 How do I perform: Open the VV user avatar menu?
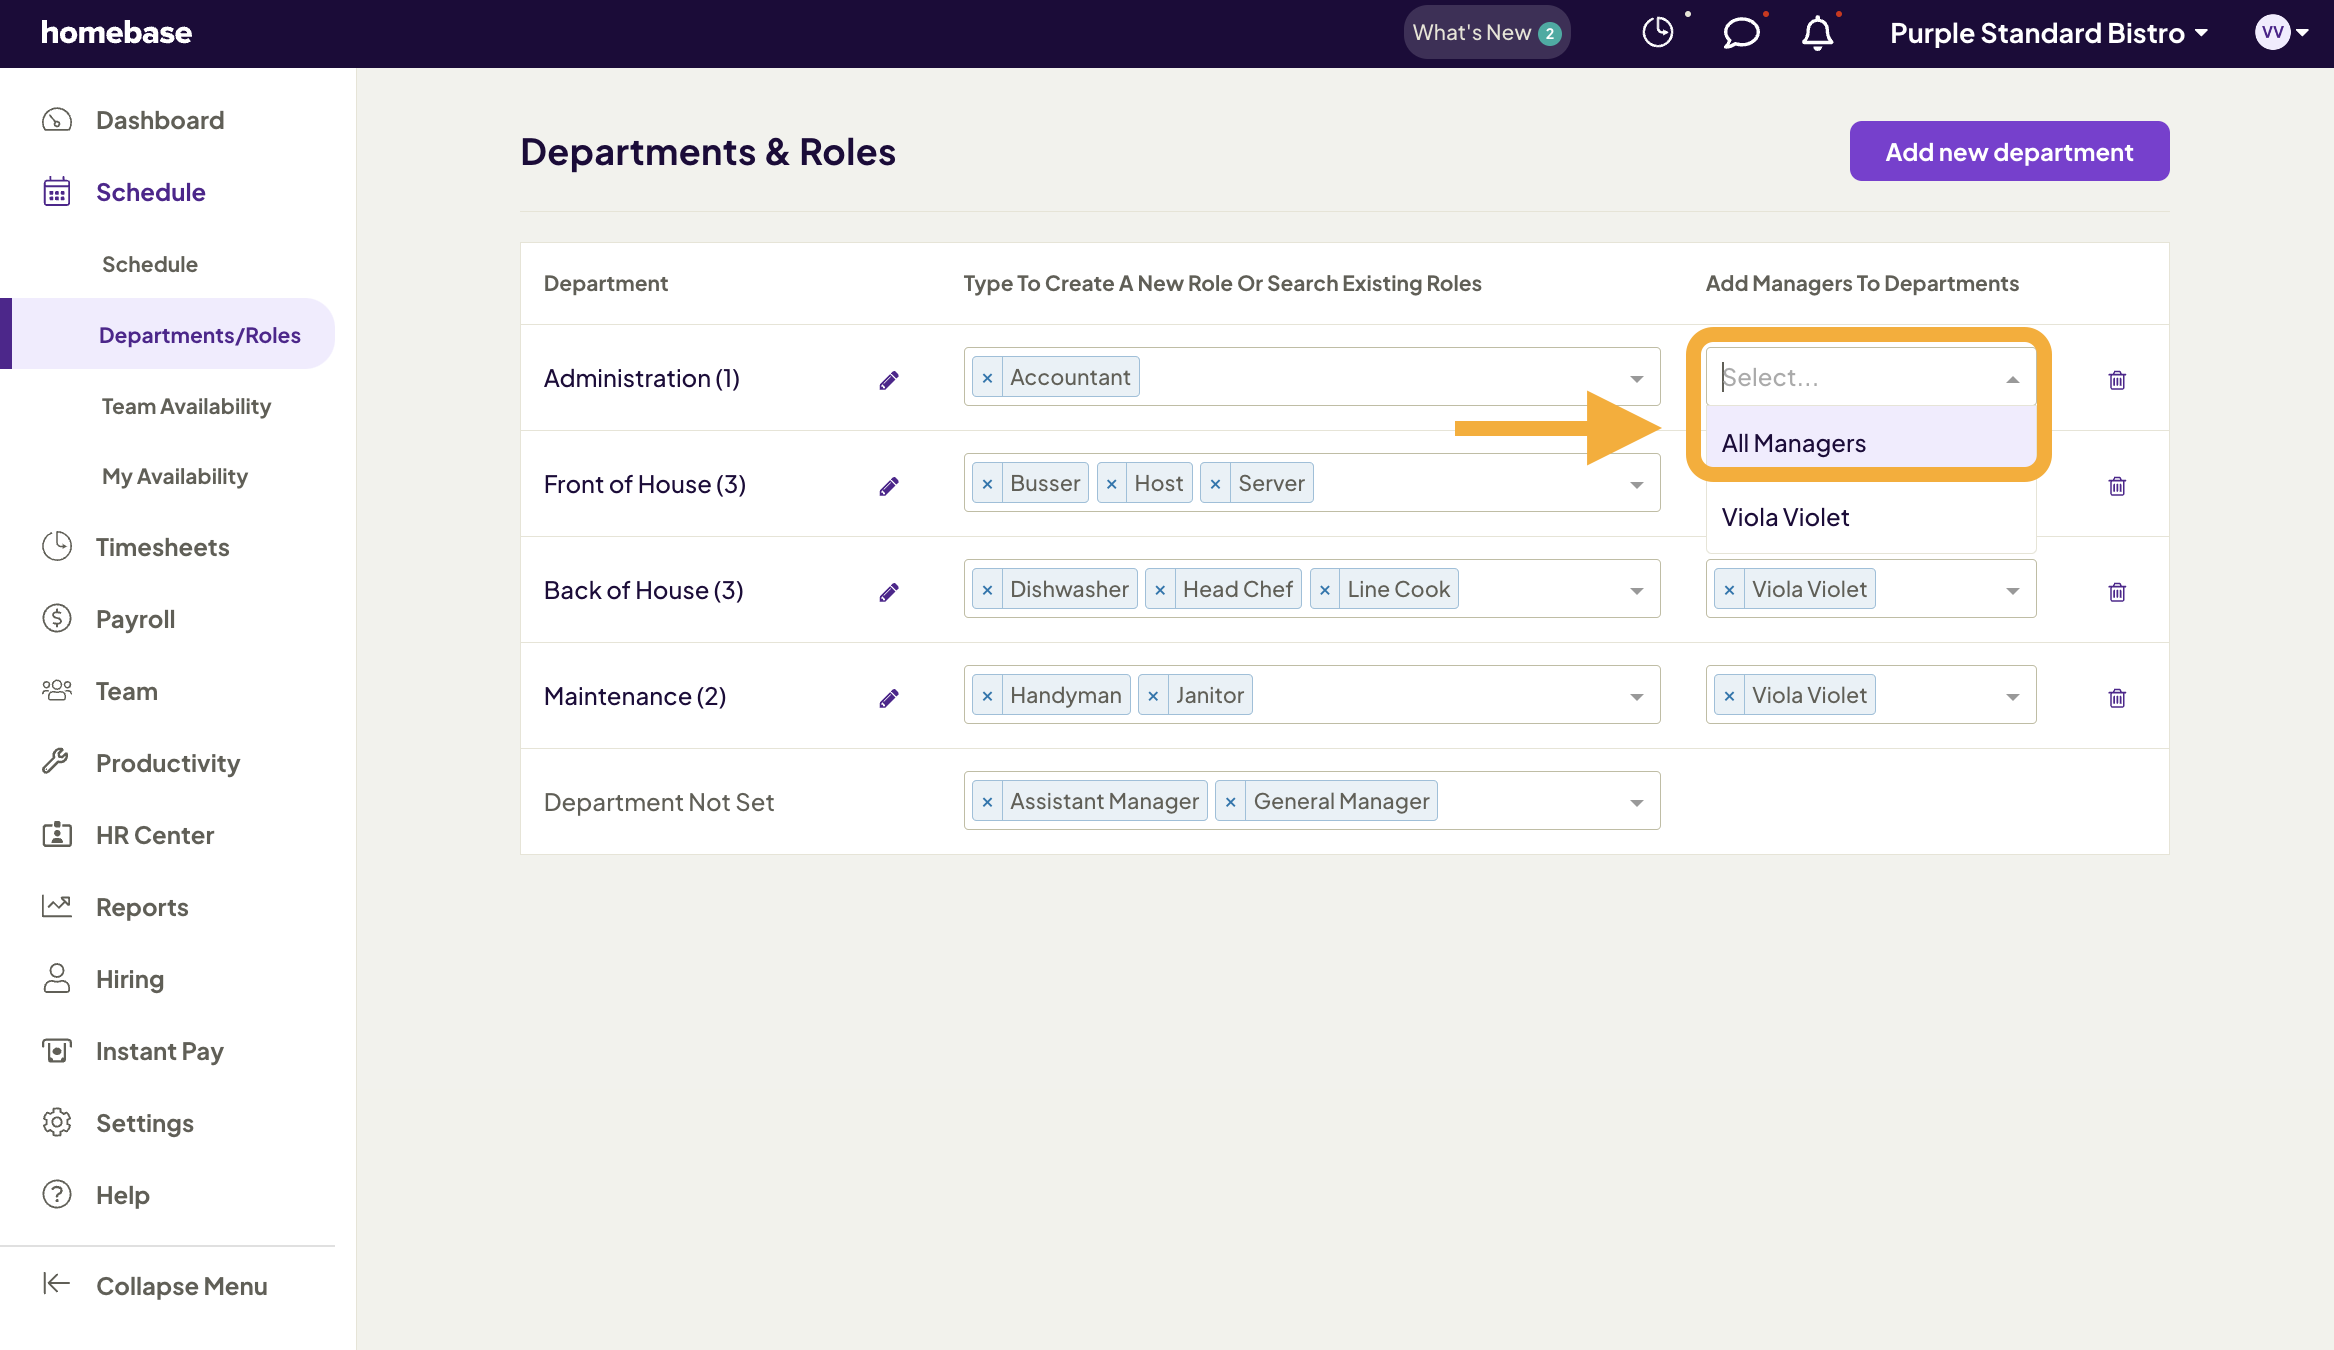[2283, 33]
